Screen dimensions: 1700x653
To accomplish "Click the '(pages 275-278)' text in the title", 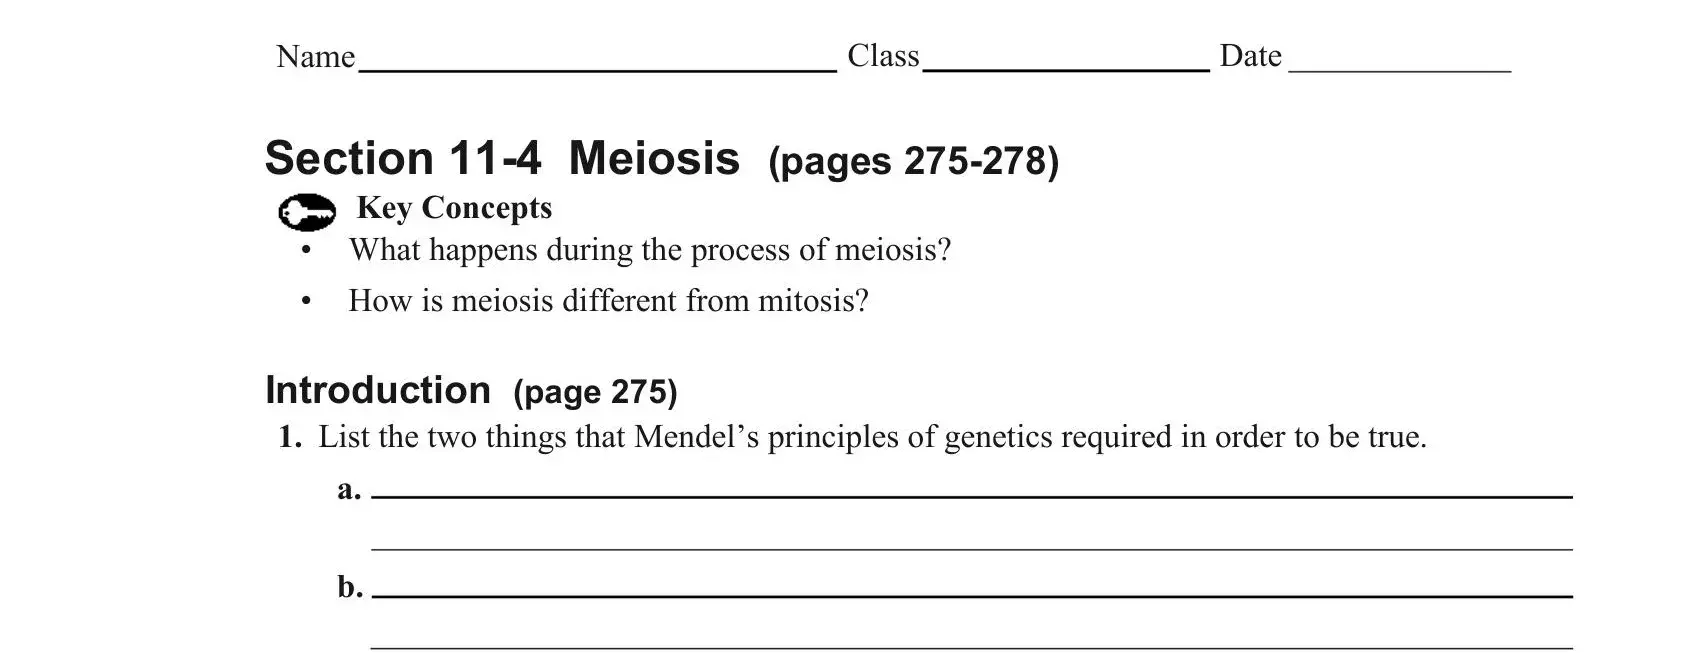I will click(913, 161).
